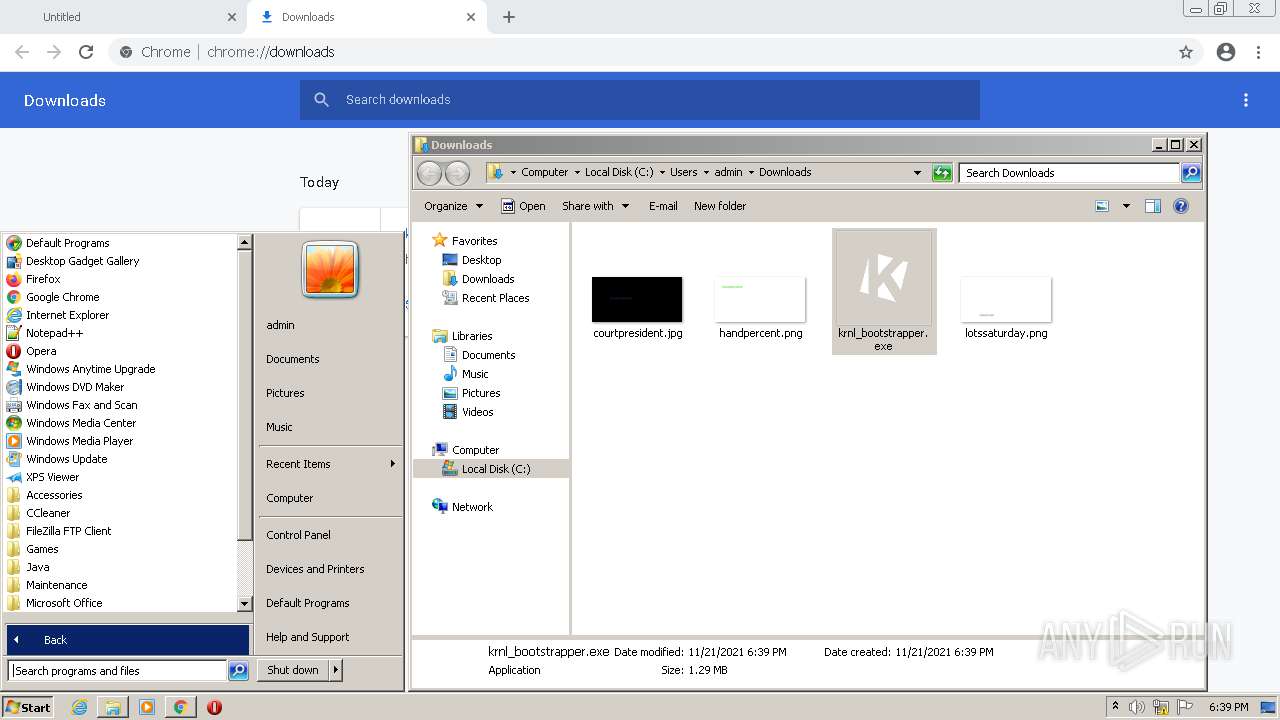Viewport: 1280px width, 720px height.
Task: Open a new Chrome tab with the plus button
Action: [x=509, y=17]
